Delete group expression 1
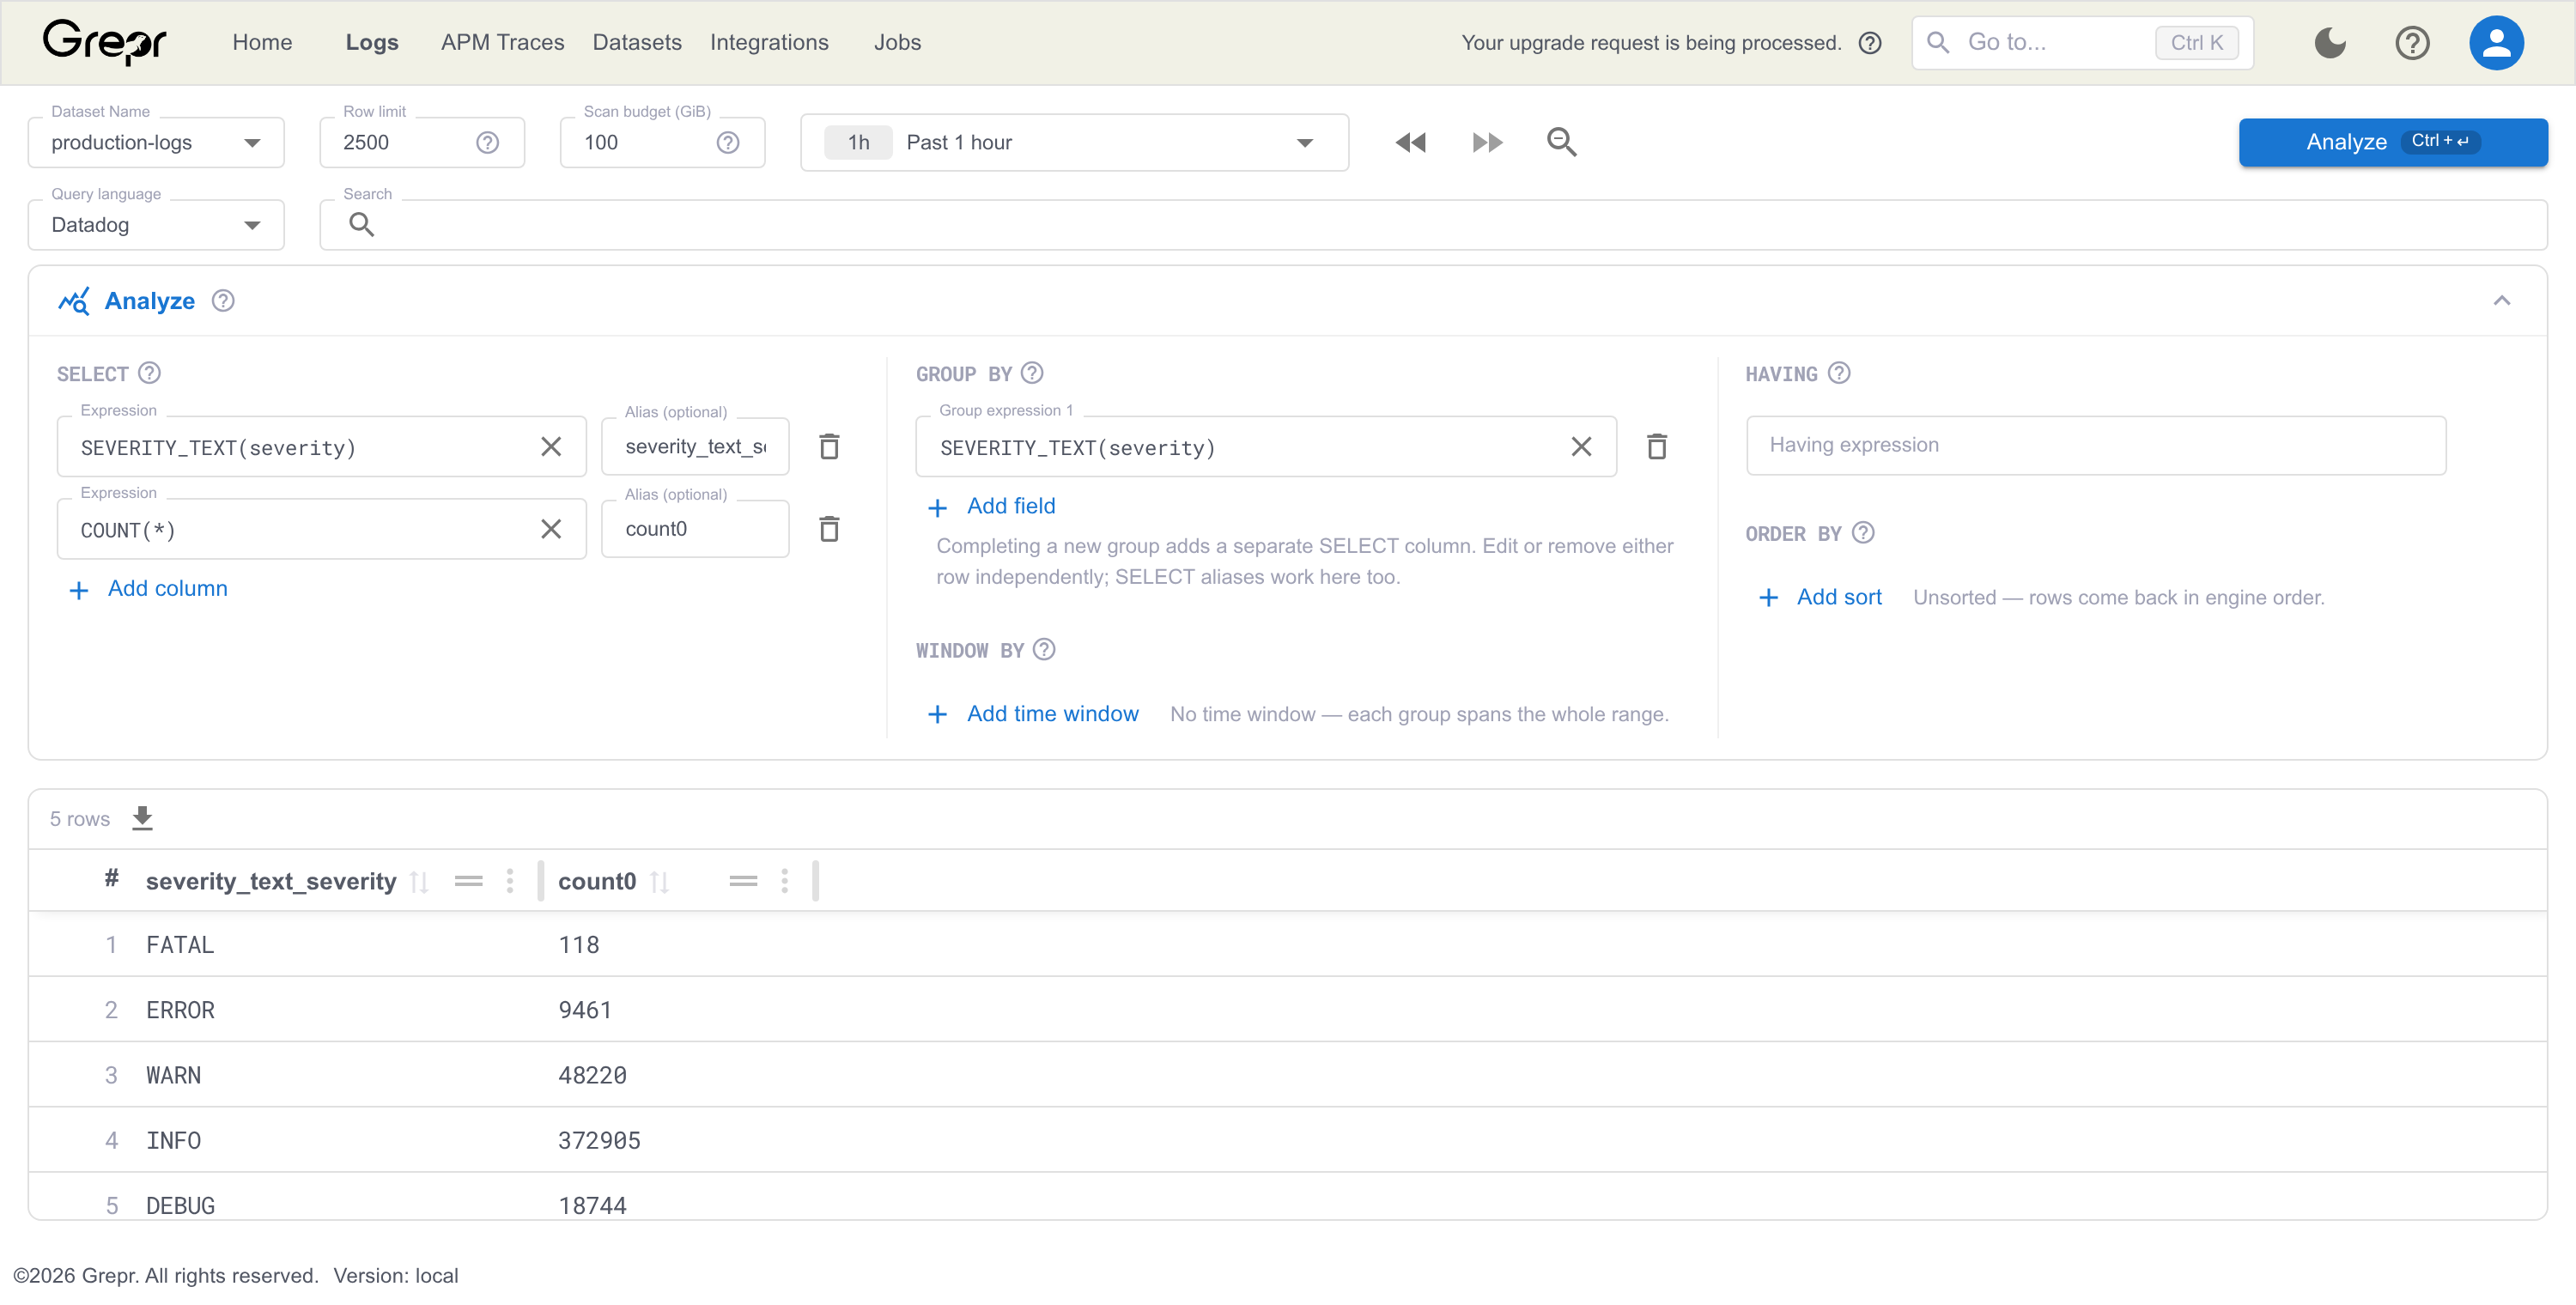Image resolution: width=2576 pixels, height=1305 pixels. [1657, 447]
